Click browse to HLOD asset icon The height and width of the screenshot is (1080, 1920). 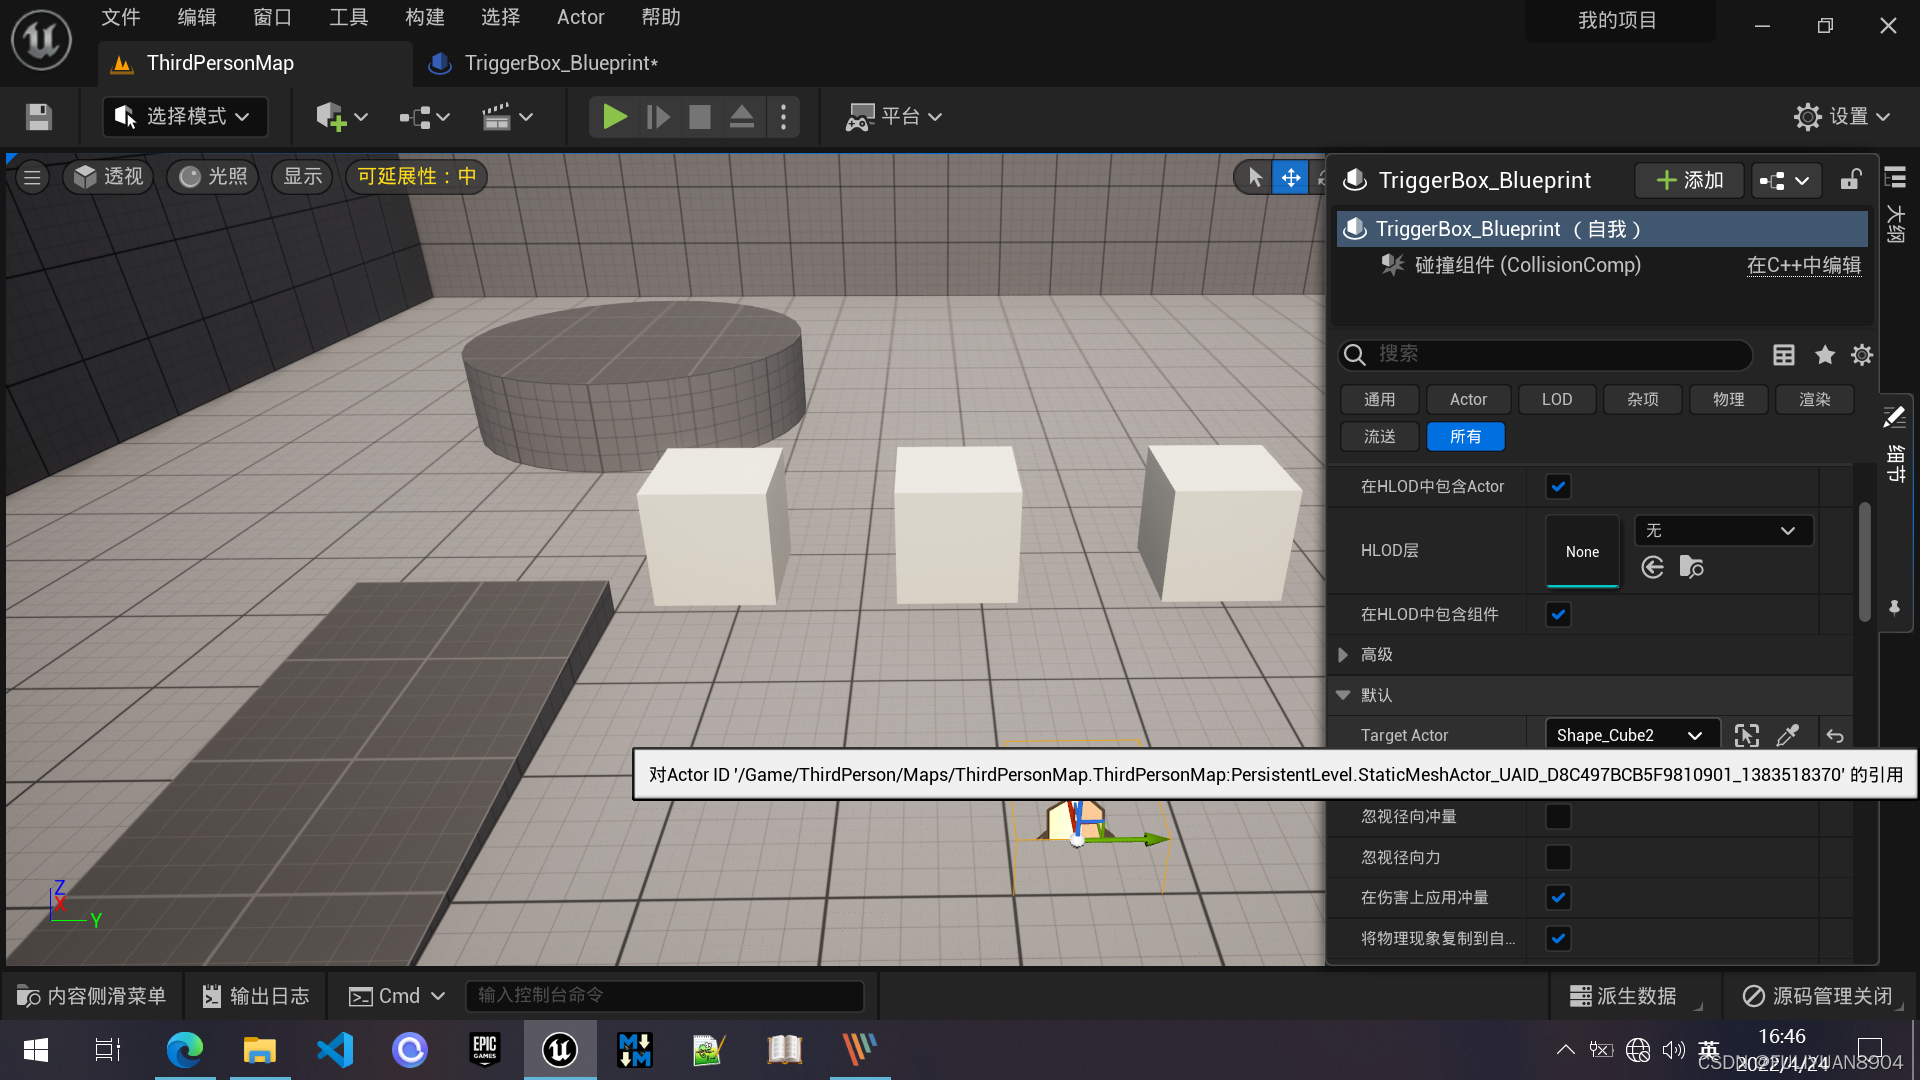1691,567
